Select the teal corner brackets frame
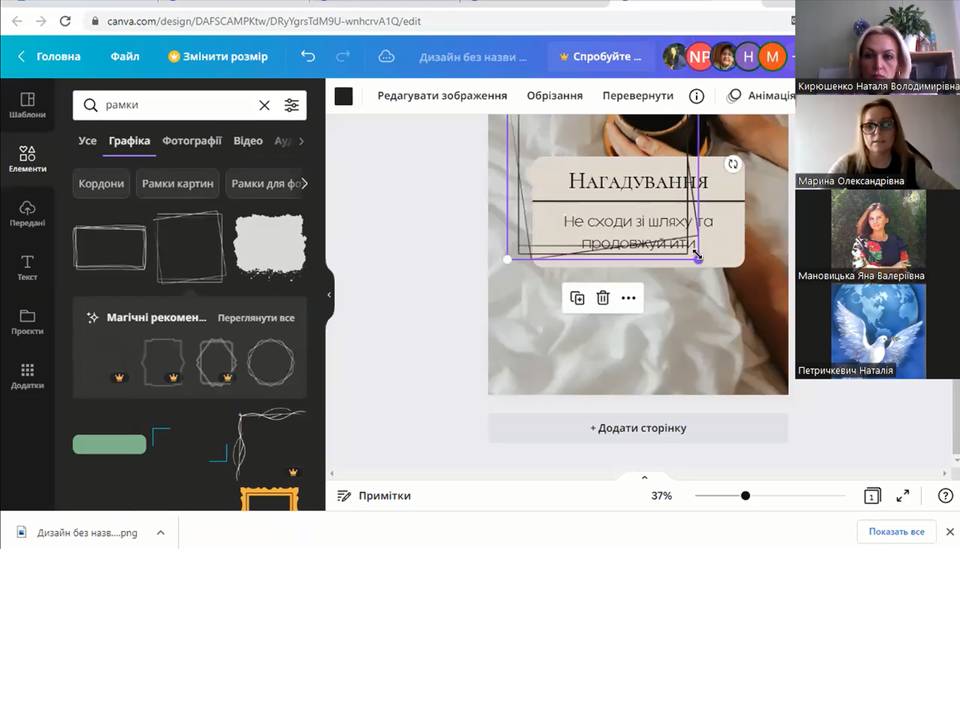The height and width of the screenshot is (720, 960). [189, 444]
